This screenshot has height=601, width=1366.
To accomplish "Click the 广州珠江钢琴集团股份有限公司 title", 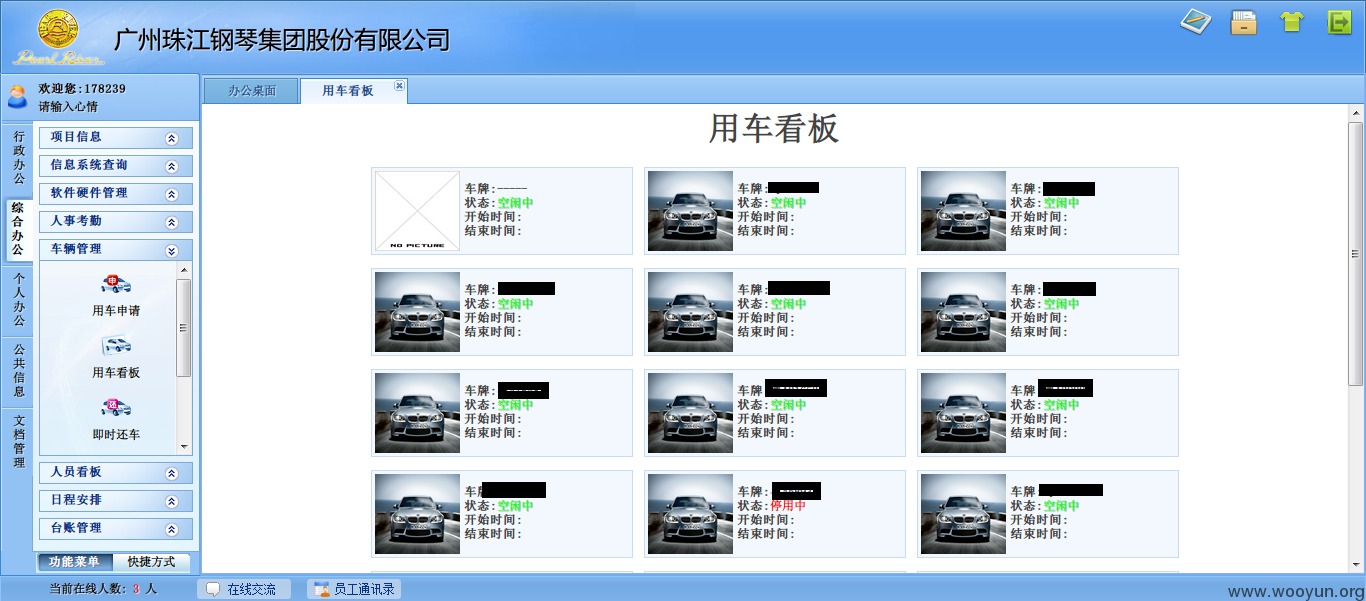I will 282,40.
